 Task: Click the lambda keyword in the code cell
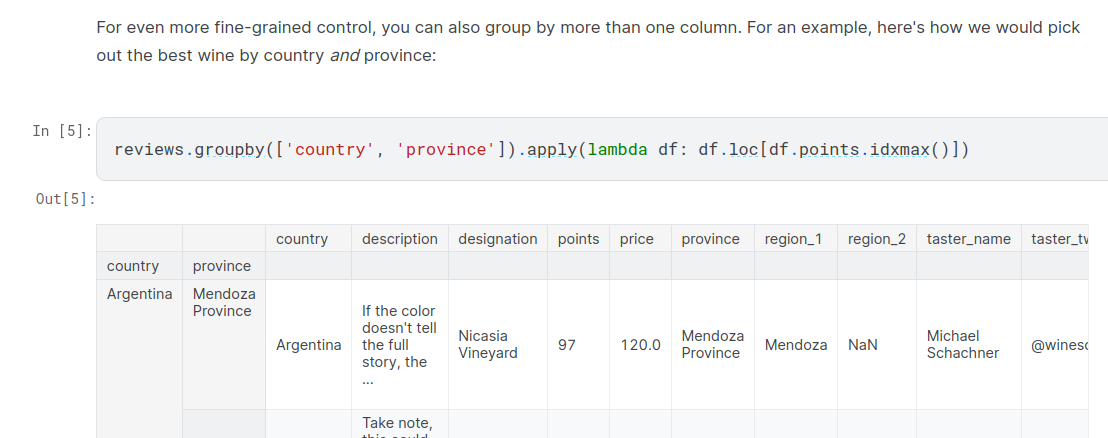point(617,150)
